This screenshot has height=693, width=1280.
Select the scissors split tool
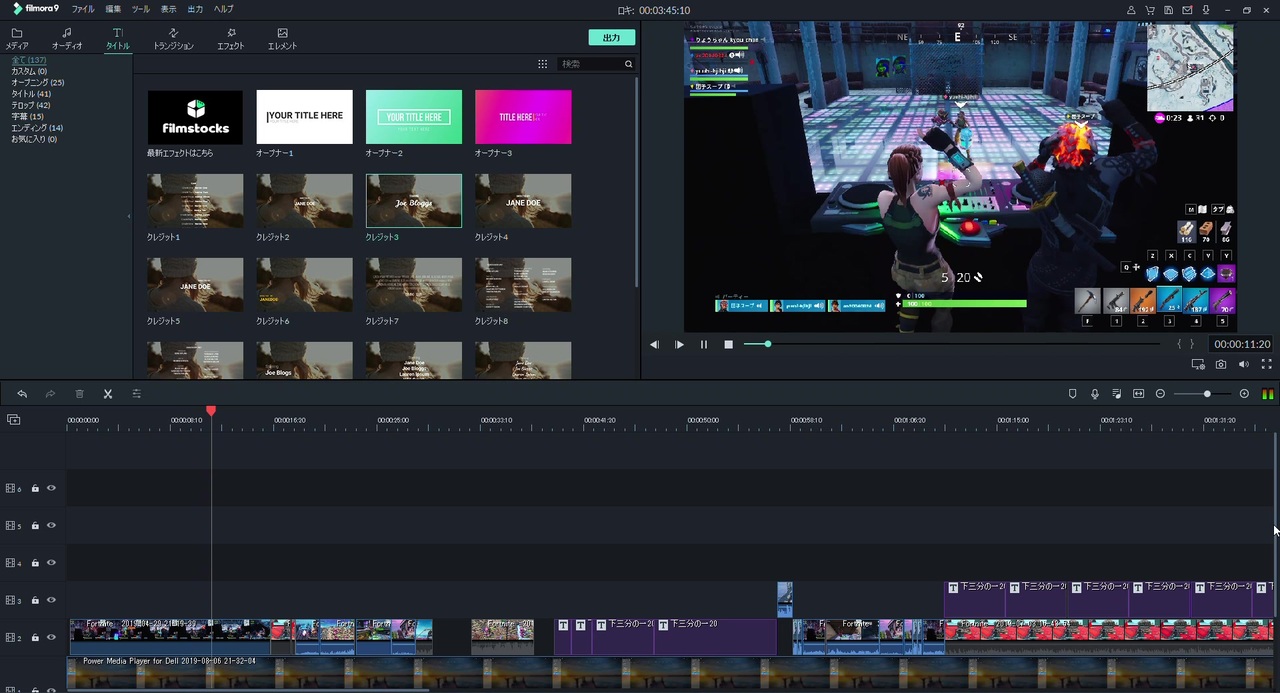(108, 394)
